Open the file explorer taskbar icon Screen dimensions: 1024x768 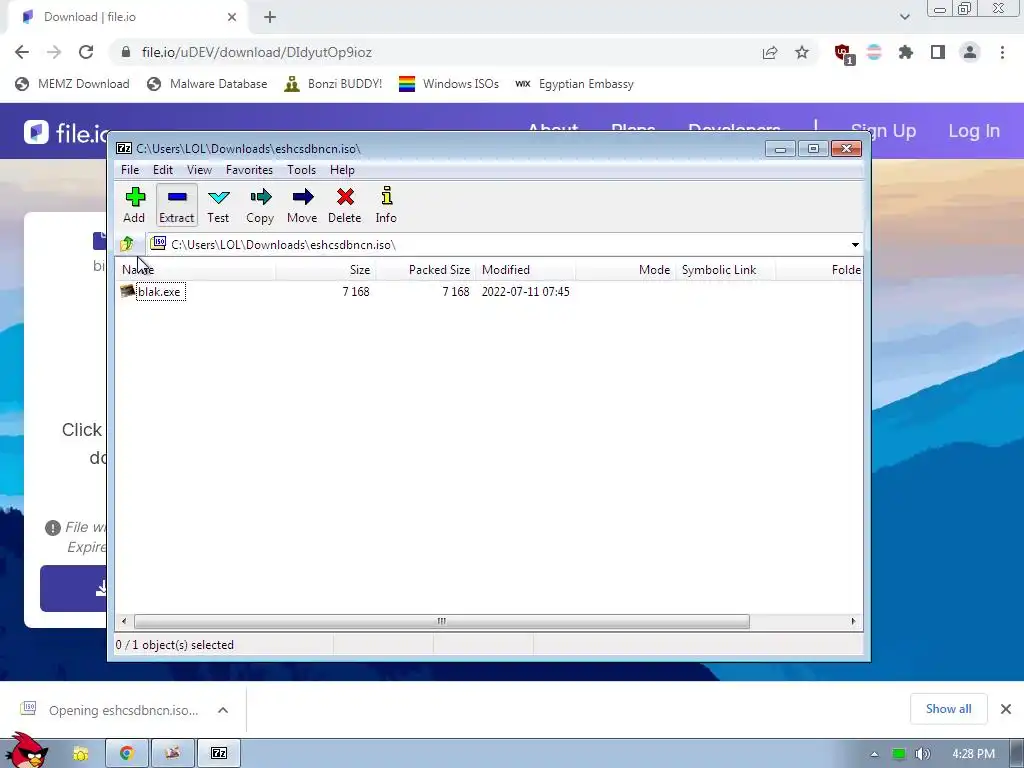tap(80, 754)
